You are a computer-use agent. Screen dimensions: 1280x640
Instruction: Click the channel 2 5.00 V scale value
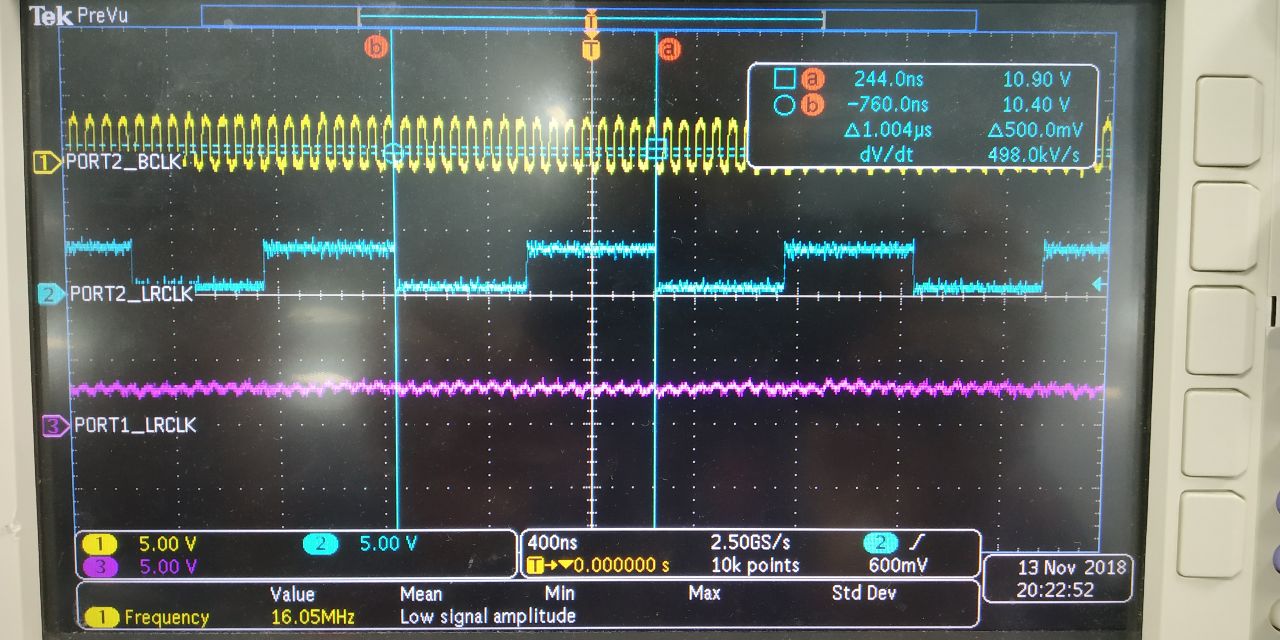(x=388, y=544)
